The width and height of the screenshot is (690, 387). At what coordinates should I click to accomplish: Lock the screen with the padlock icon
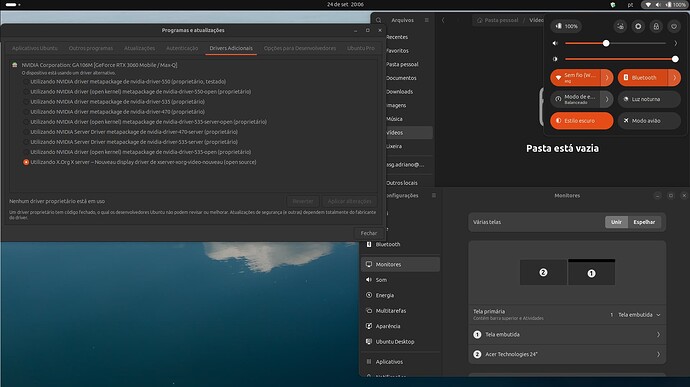pos(656,26)
